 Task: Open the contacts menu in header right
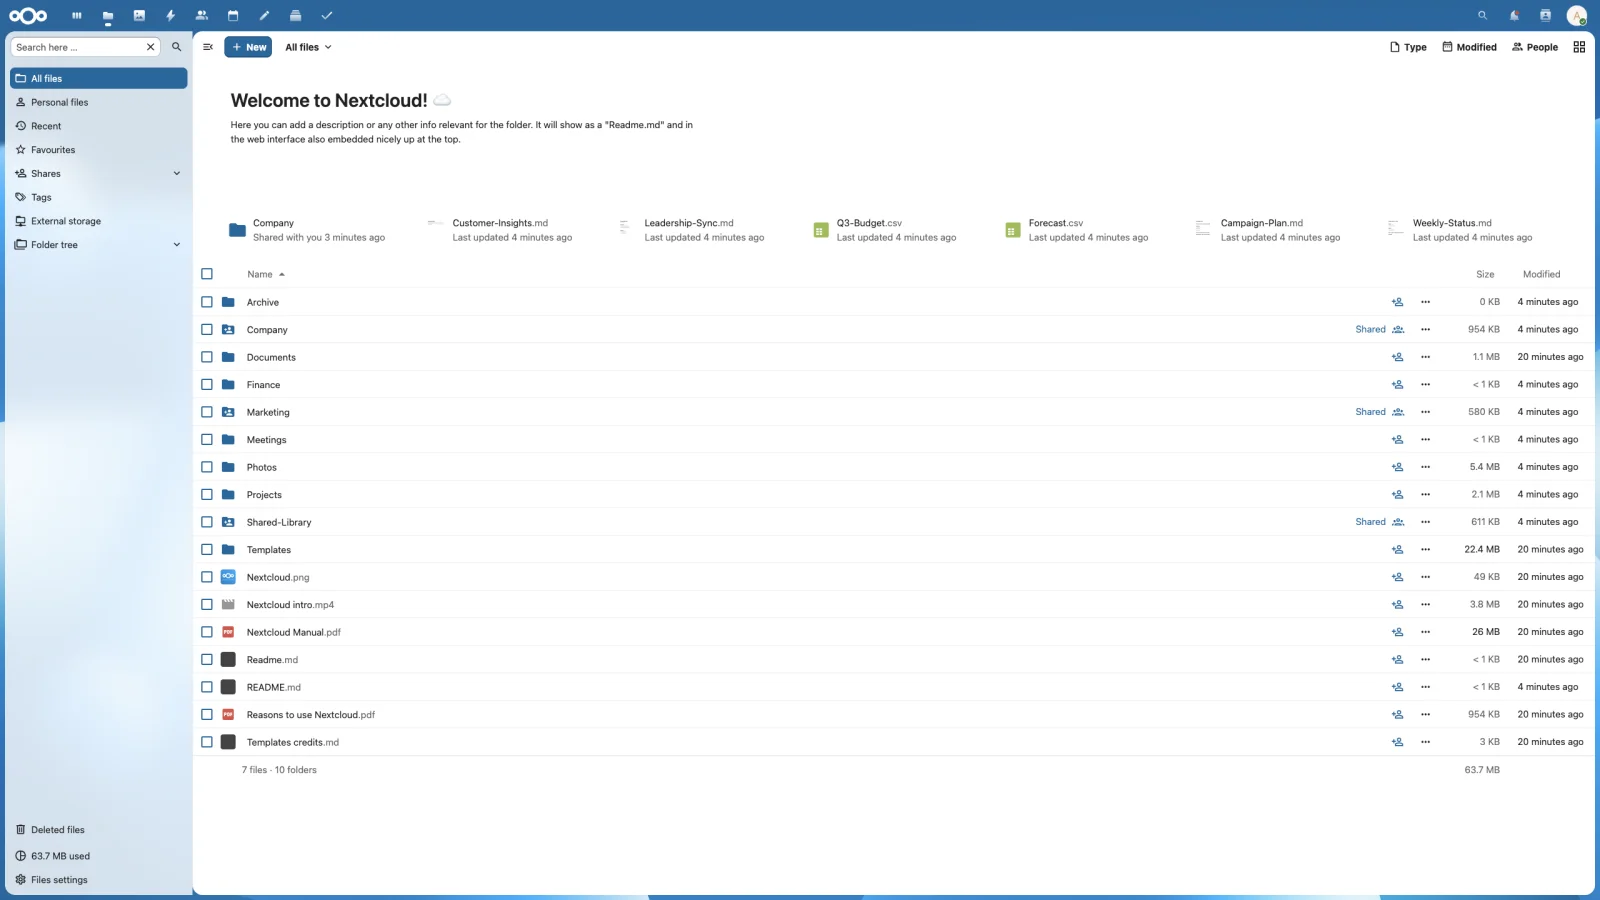[1545, 16]
